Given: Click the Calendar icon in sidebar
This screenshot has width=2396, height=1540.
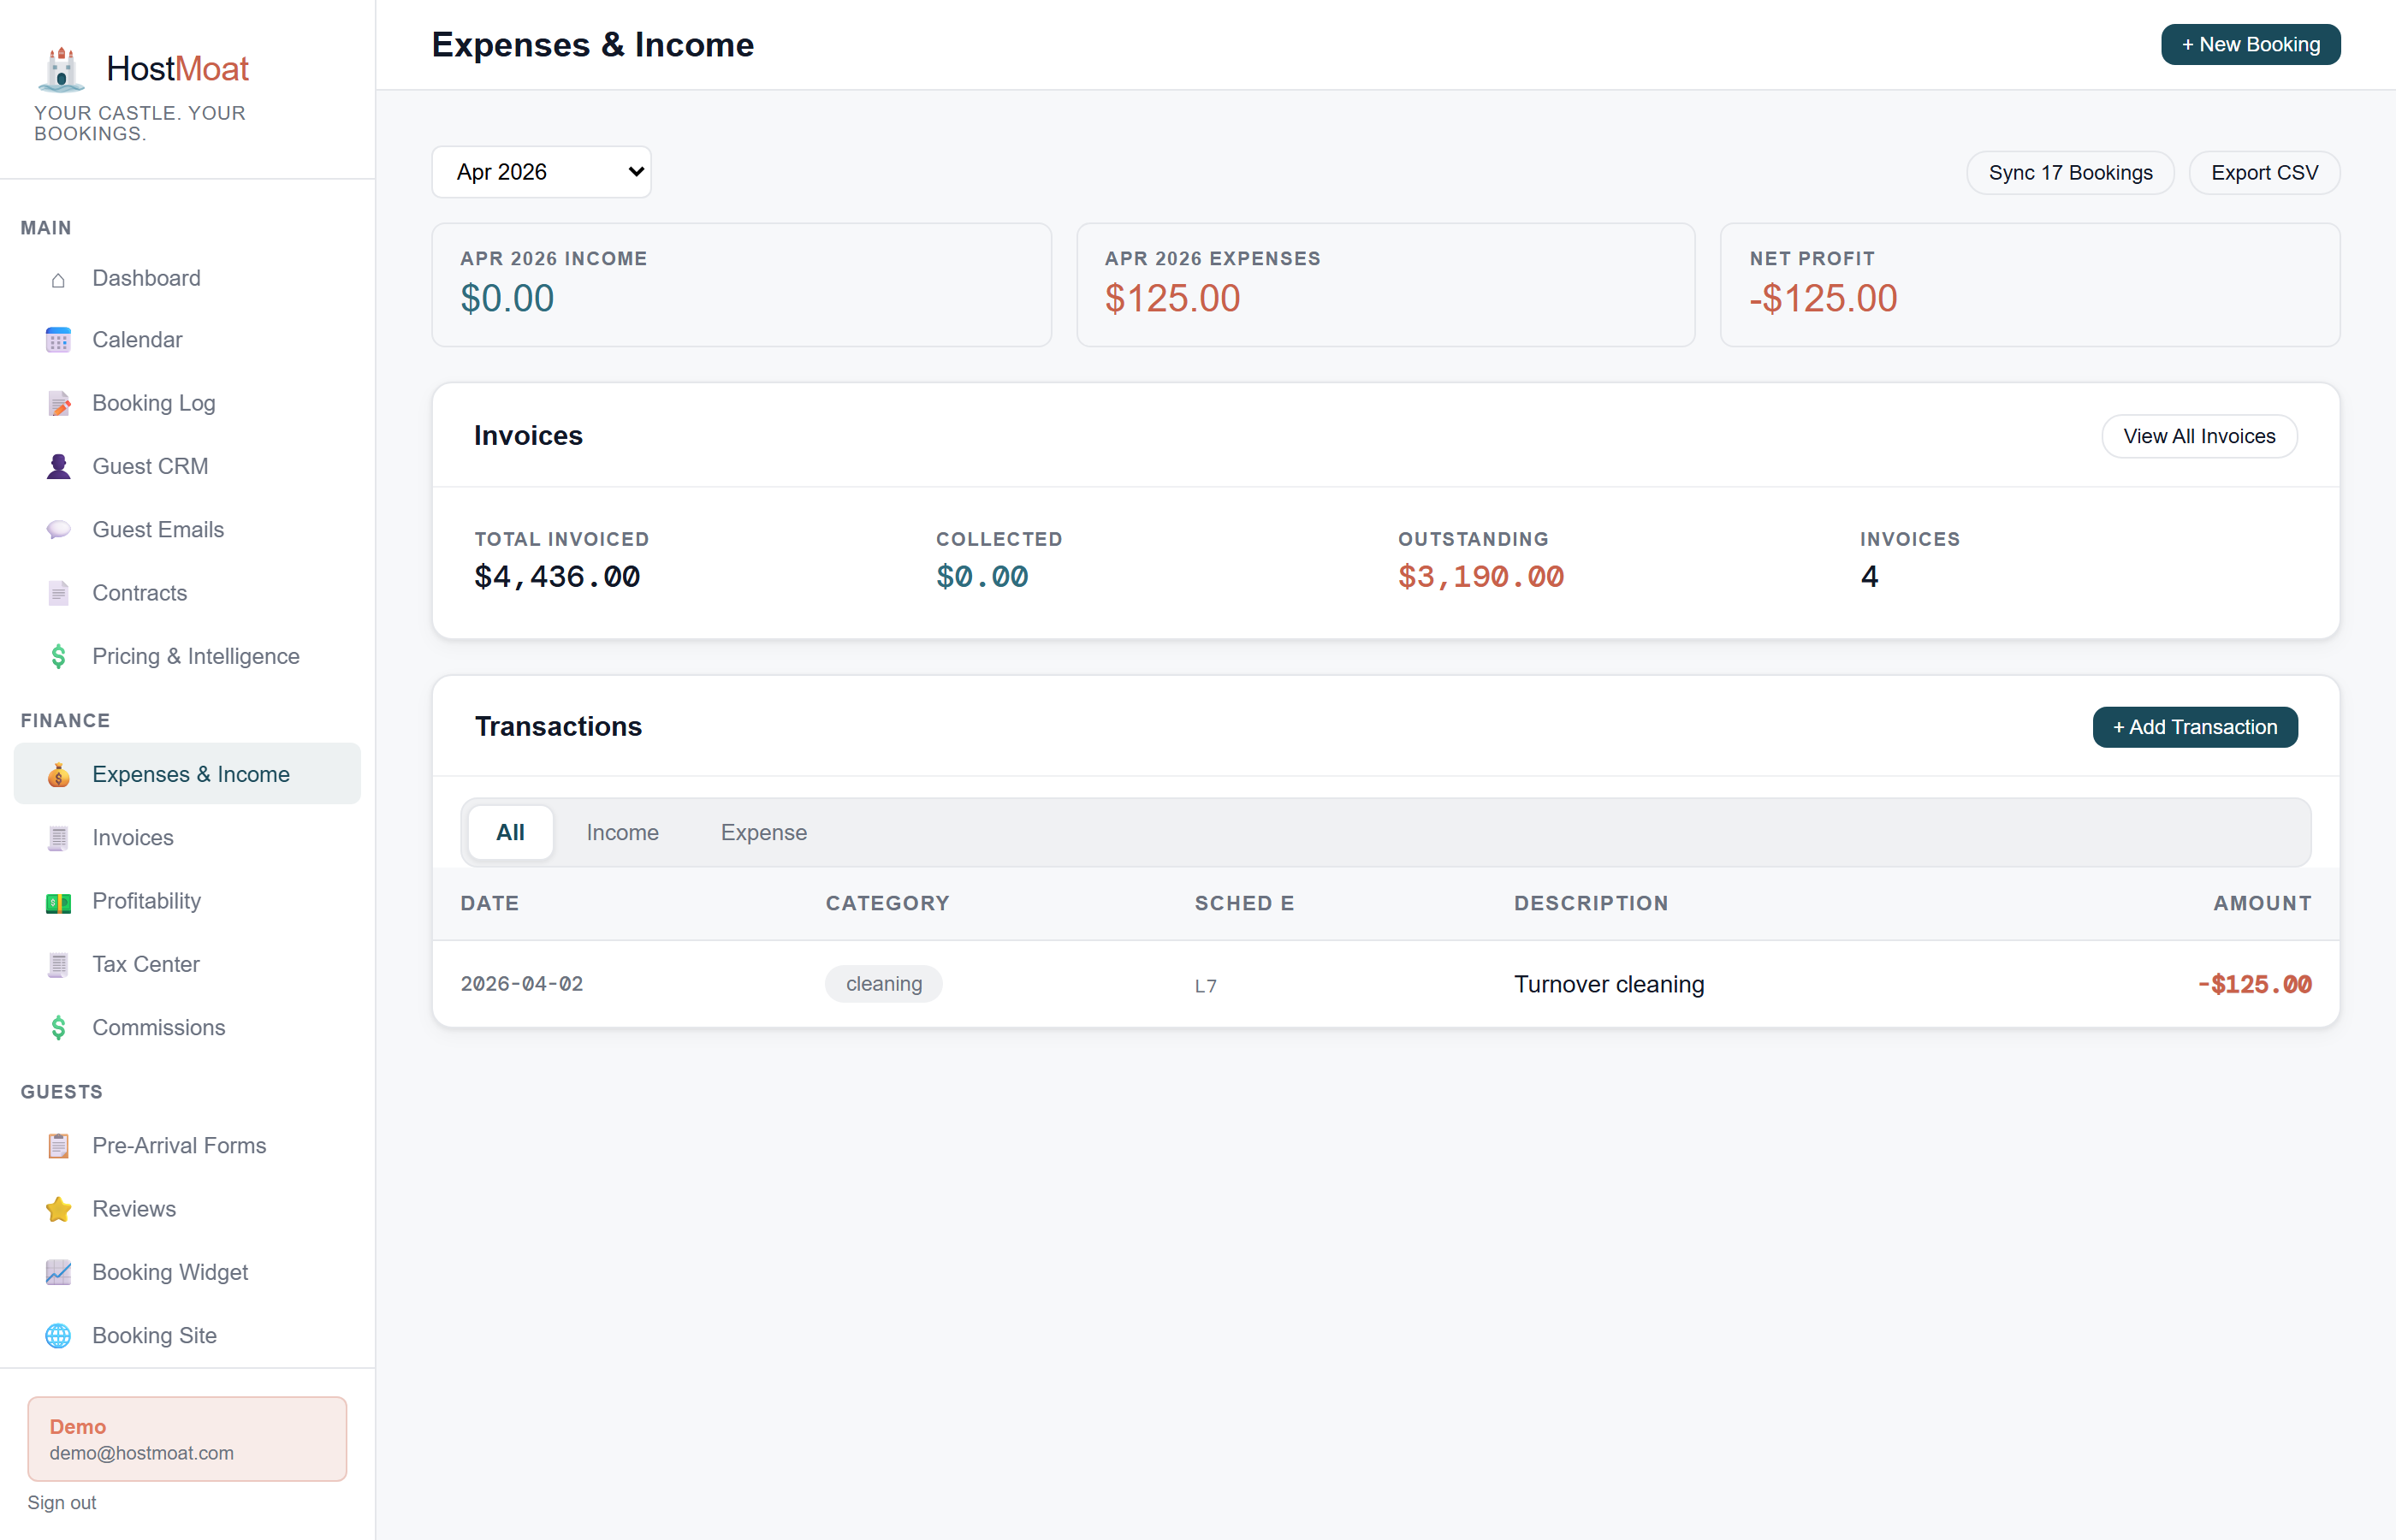Looking at the screenshot, I should click(x=58, y=340).
